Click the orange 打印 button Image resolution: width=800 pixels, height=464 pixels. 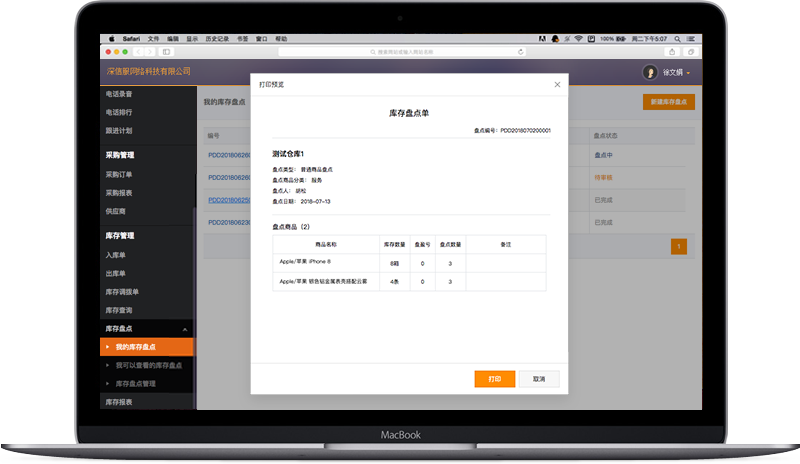tap(495, 380)
